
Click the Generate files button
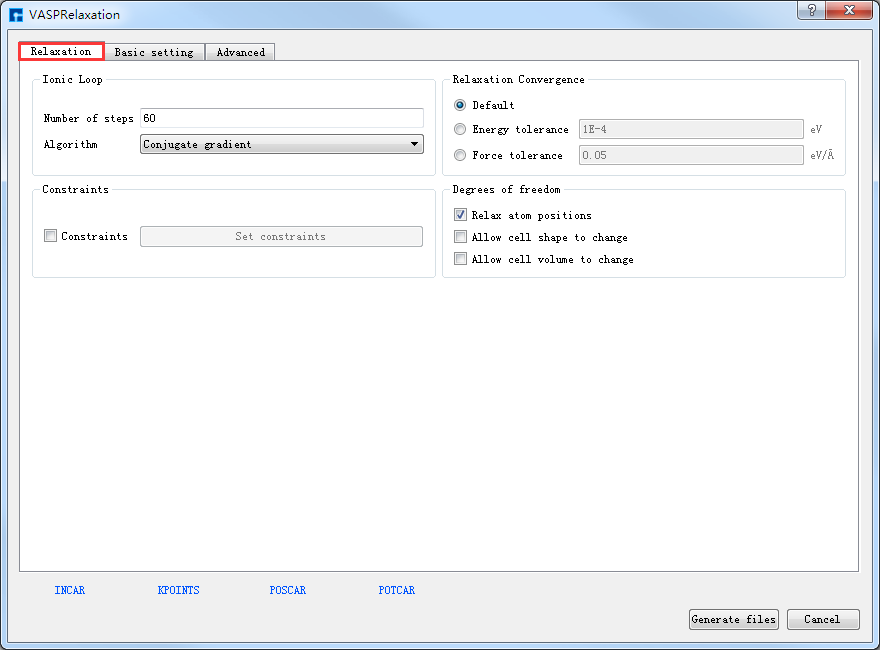tap(733, 620)
